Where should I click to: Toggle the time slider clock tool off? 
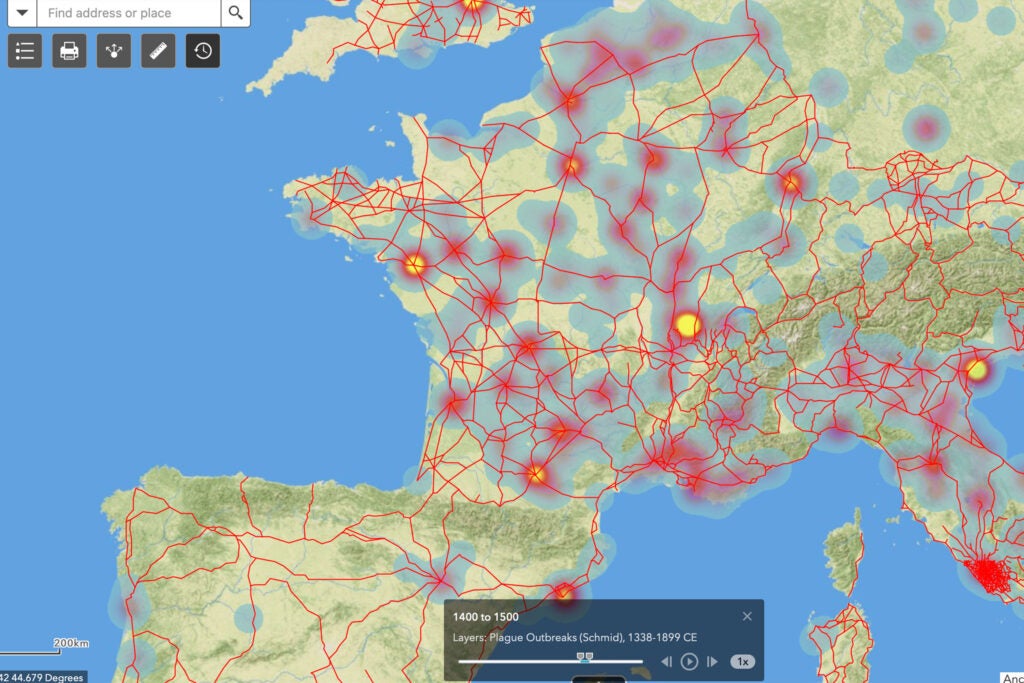201,51
